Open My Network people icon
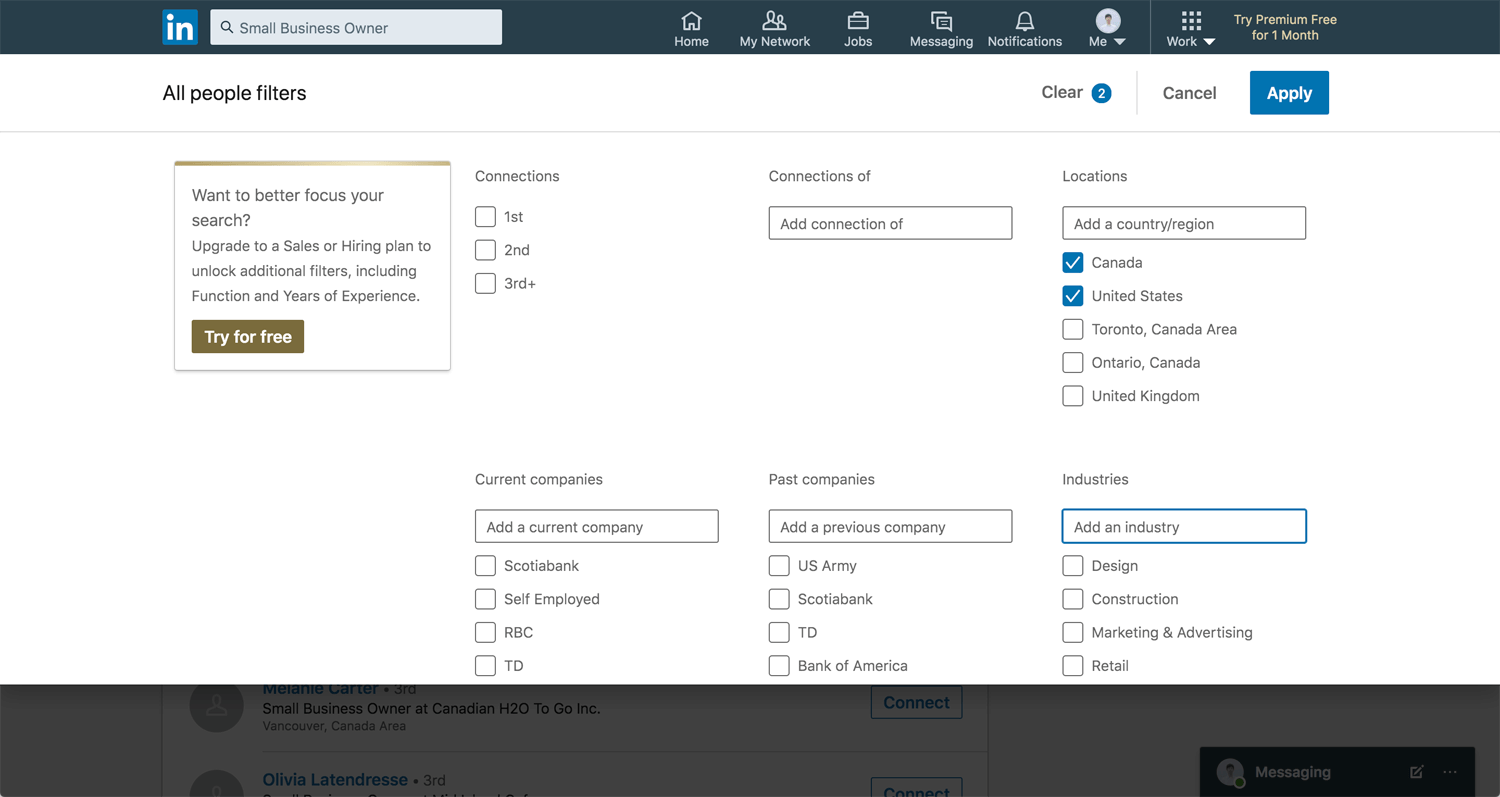The width and height of the screenshot is (1500, 797). [x=774, y=21]
